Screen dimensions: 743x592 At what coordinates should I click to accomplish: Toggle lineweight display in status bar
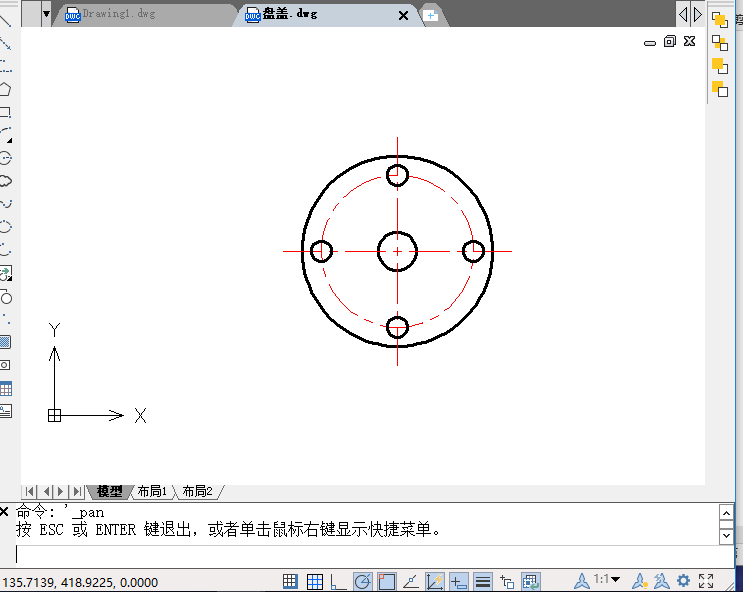coord(482,581)
